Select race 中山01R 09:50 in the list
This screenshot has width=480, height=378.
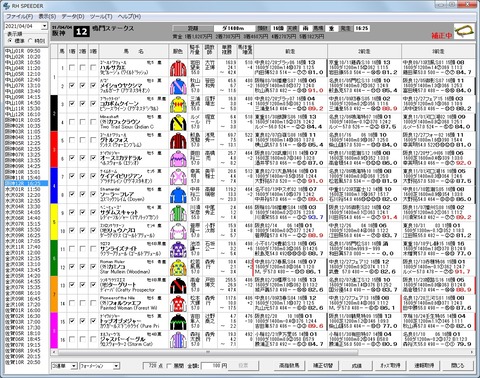tap(23, 51)
